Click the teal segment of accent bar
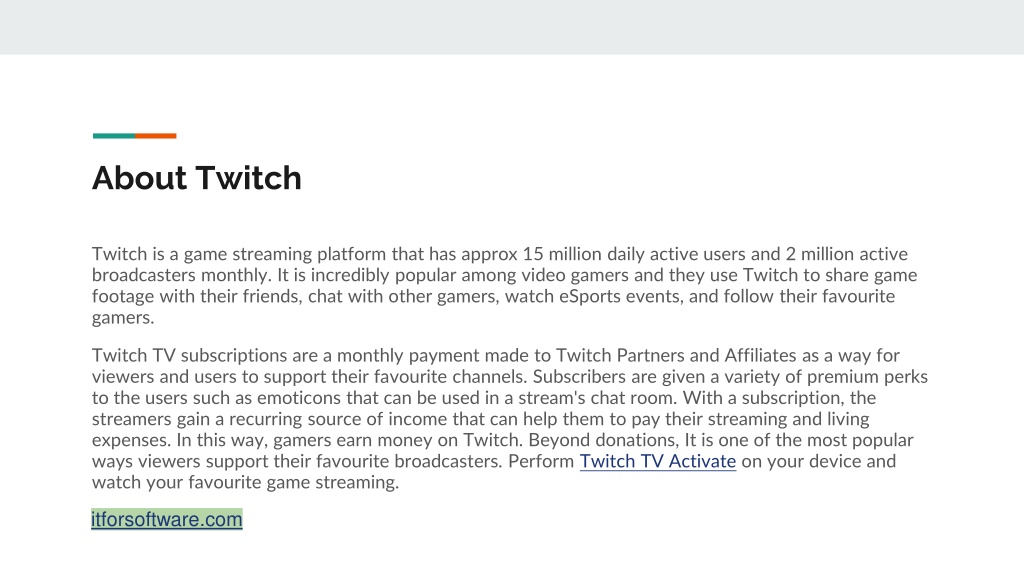1024x576 pixels. tap(114, 136)
